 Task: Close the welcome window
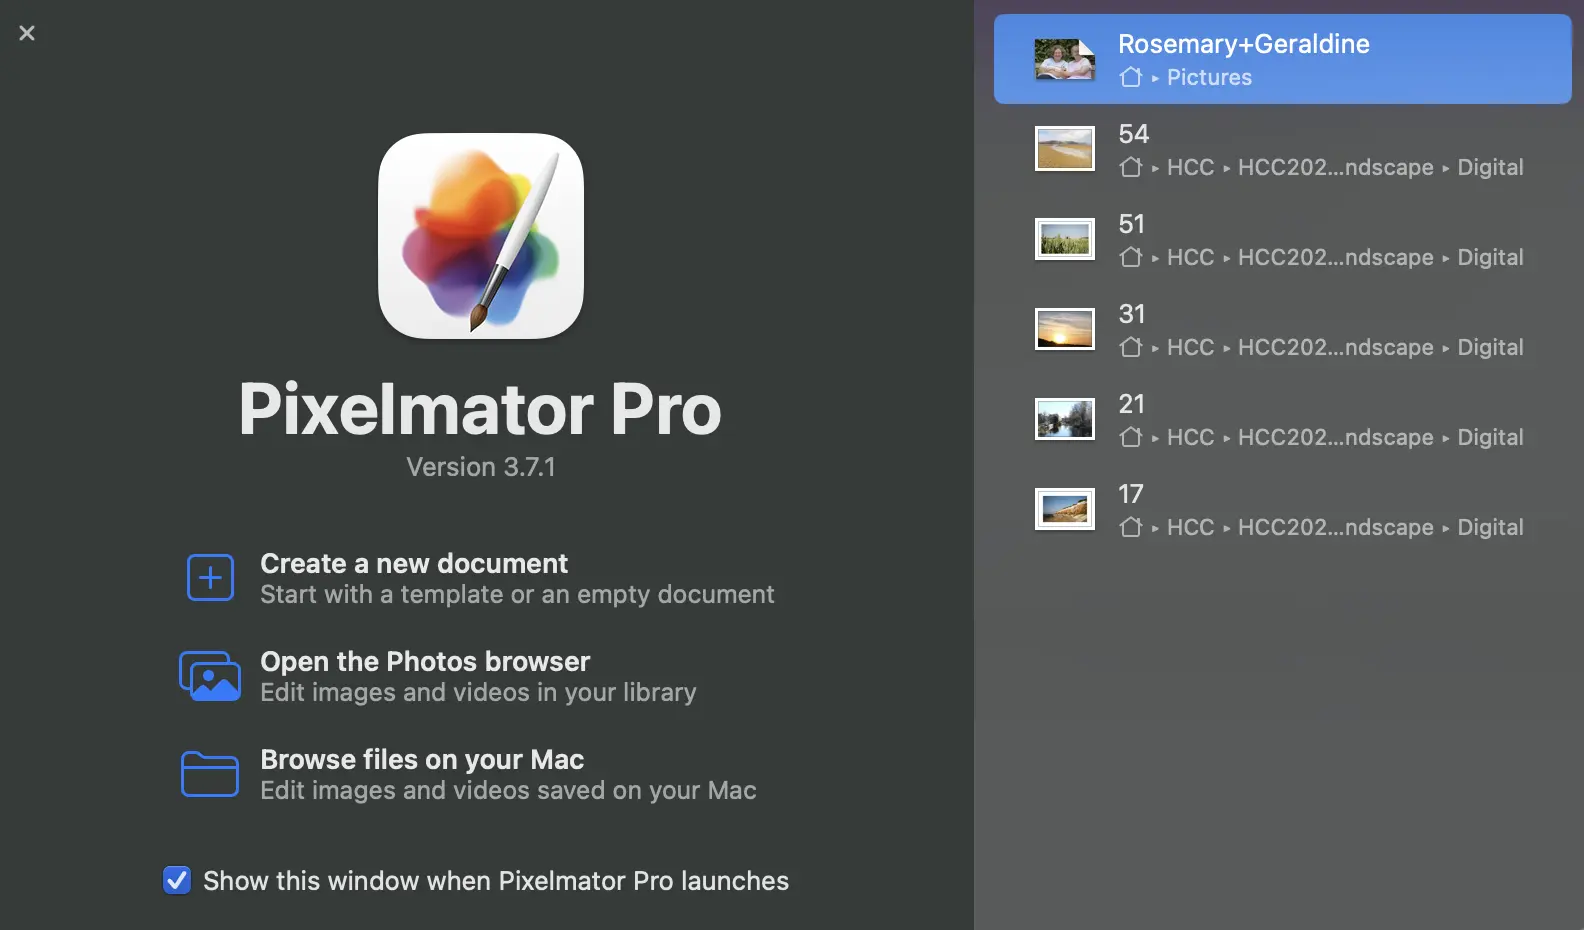coord(27,33)
